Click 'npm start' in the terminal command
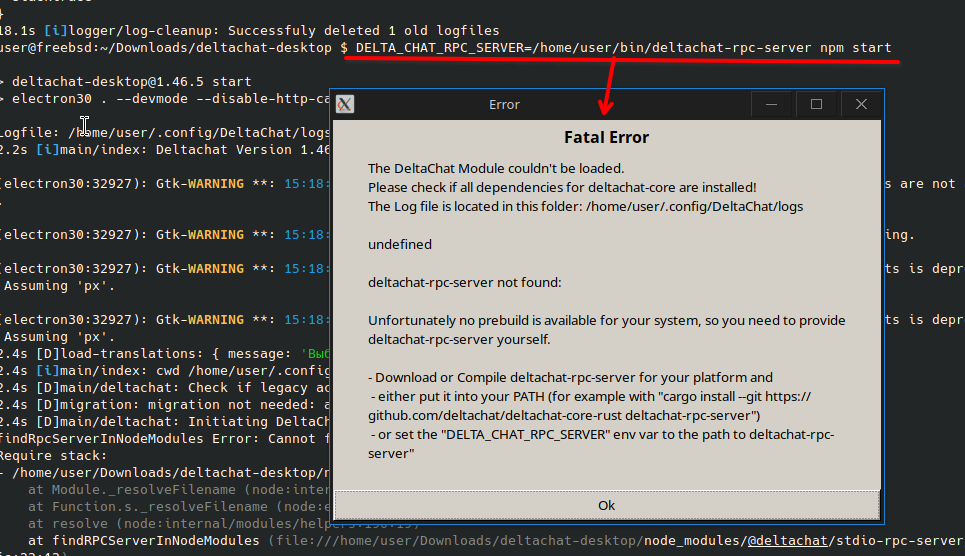Image resolution: width=965 pixels, height=556 pixels. [855, 48]
